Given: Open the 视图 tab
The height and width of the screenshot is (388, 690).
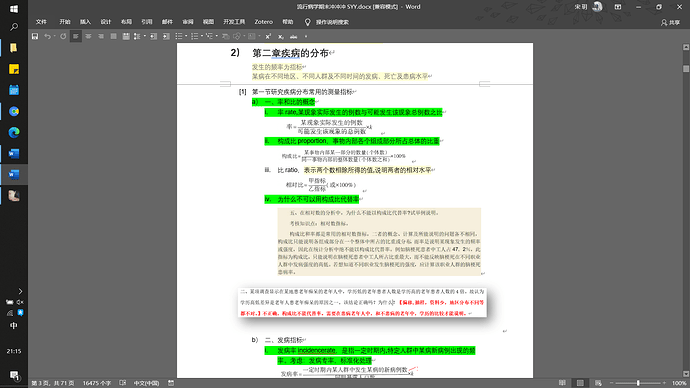Looking at the screenshot, I should pyautogui.click(x=208, y=22).
